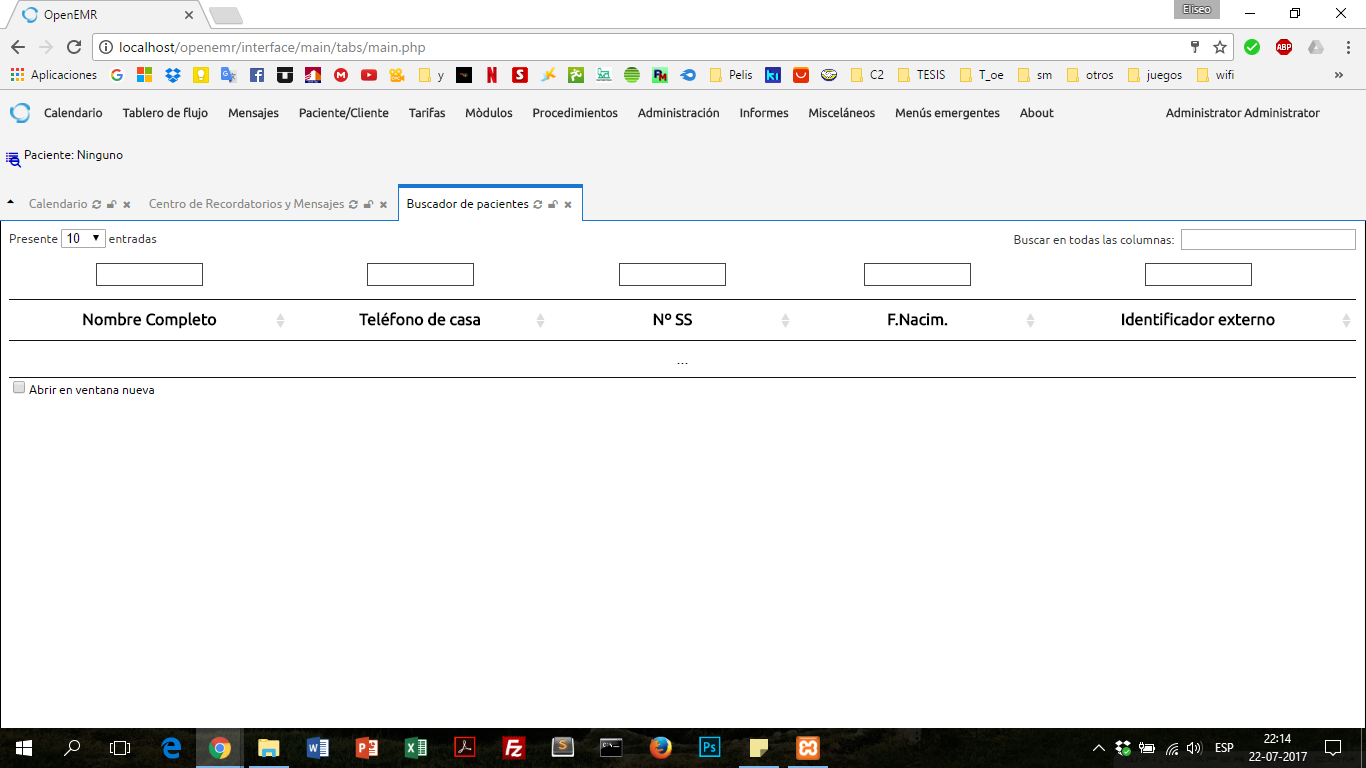This screenshot has width=1366, height=768.
Task: Open the Menús emergentes menu
Action: 947,113
